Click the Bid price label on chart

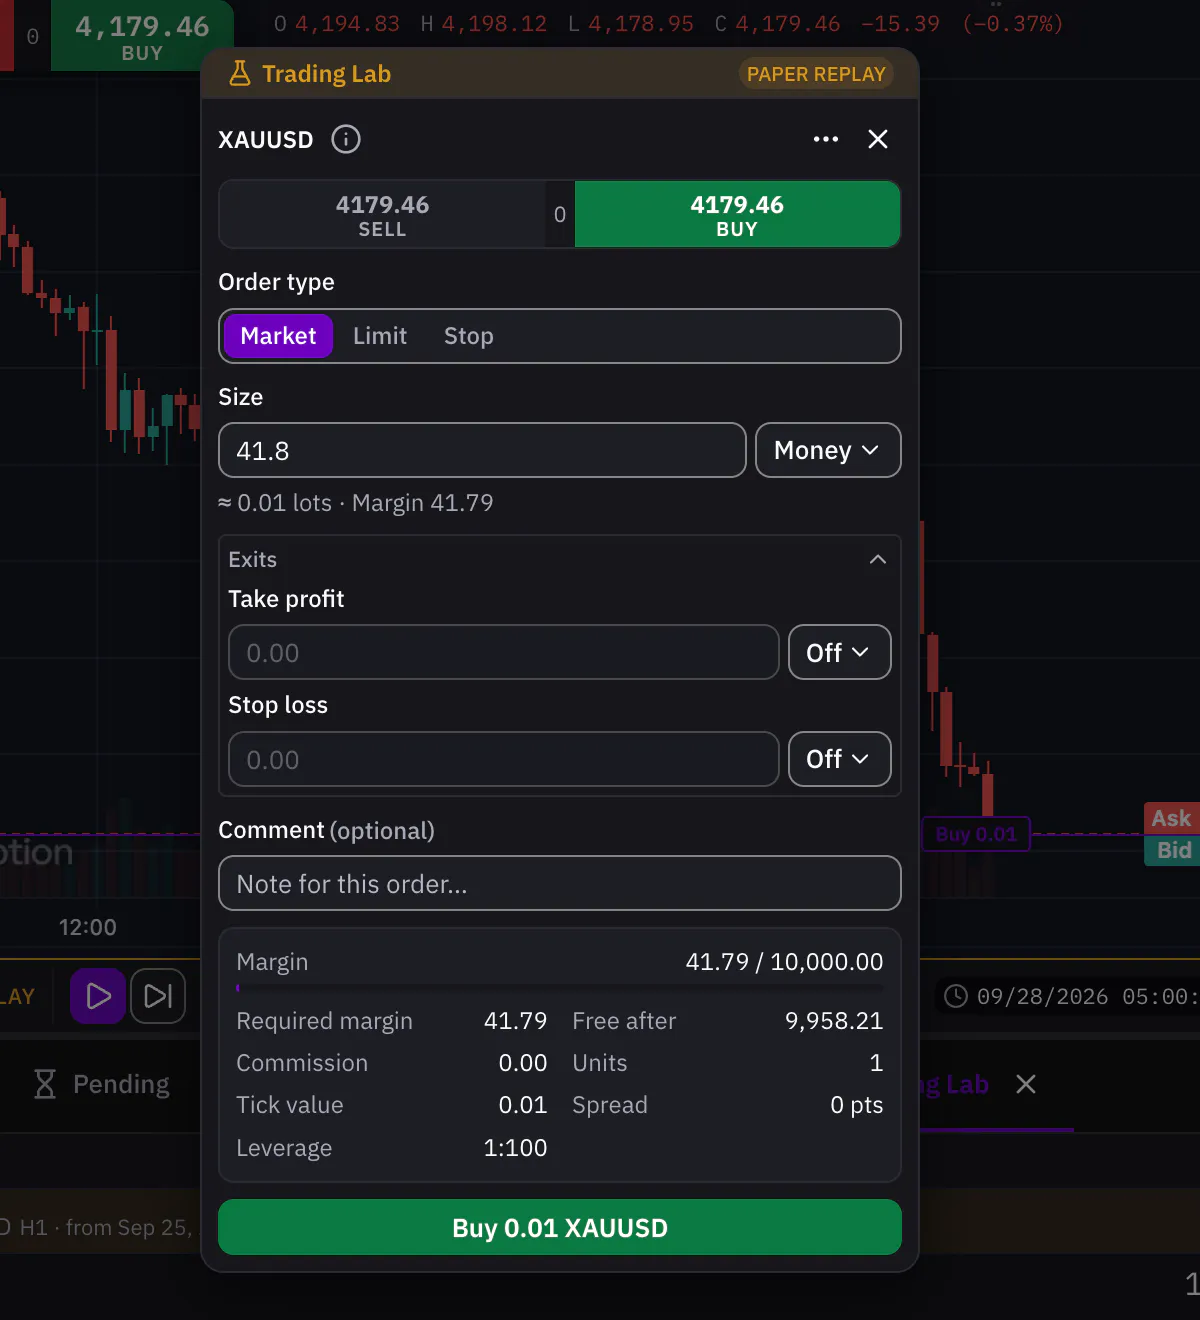pos(1173,850)
